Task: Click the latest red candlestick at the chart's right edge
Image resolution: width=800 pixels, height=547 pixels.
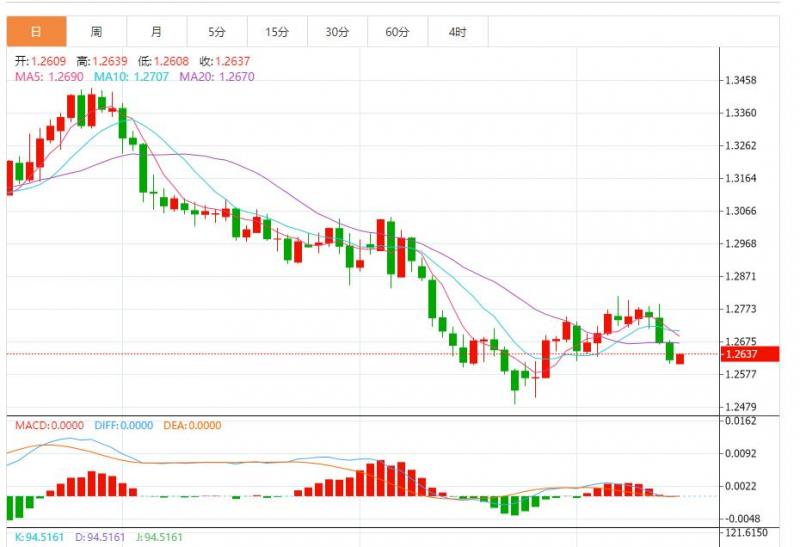Action: click(680, 359)
